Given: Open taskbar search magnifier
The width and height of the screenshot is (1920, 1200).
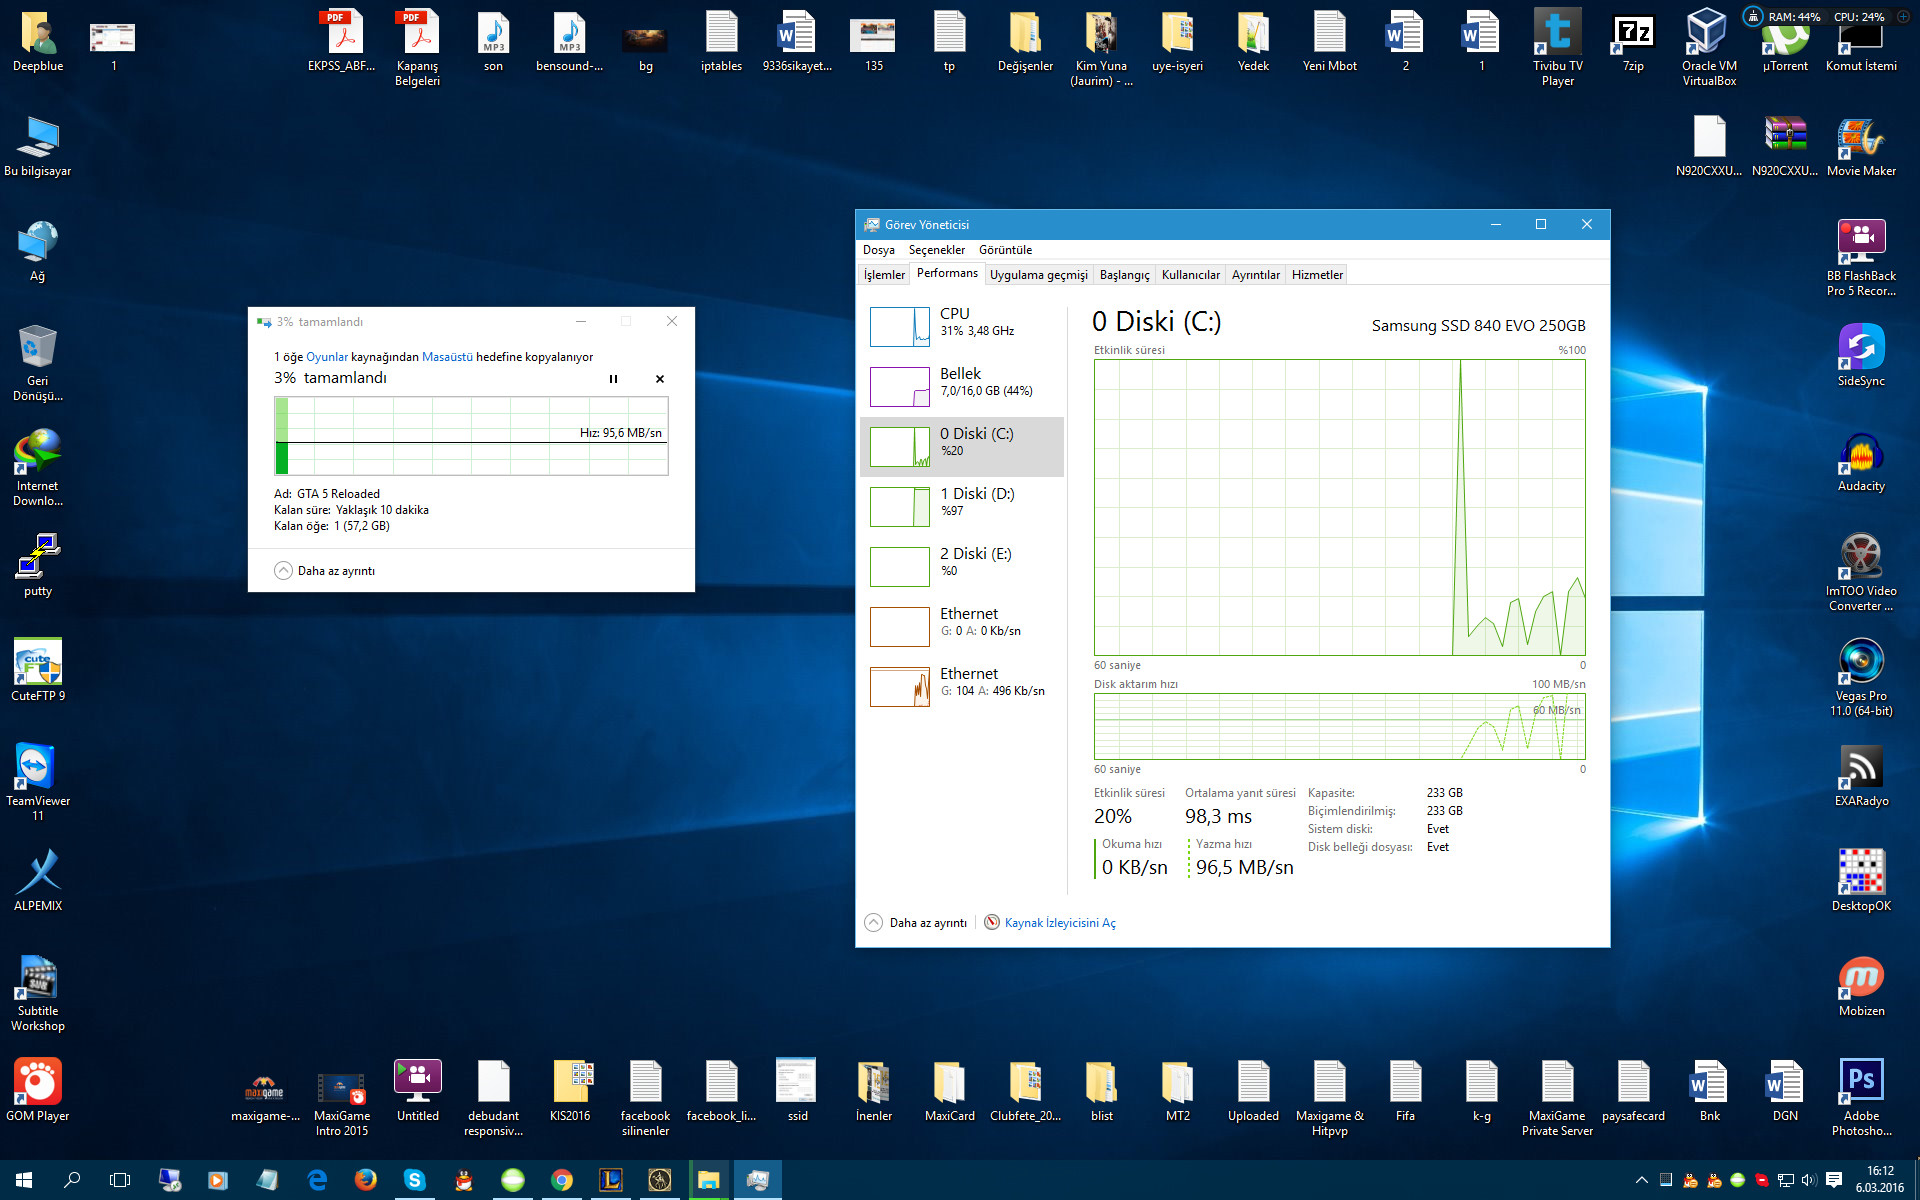Looking at the screenshot, I should [x=72, y=1180].
